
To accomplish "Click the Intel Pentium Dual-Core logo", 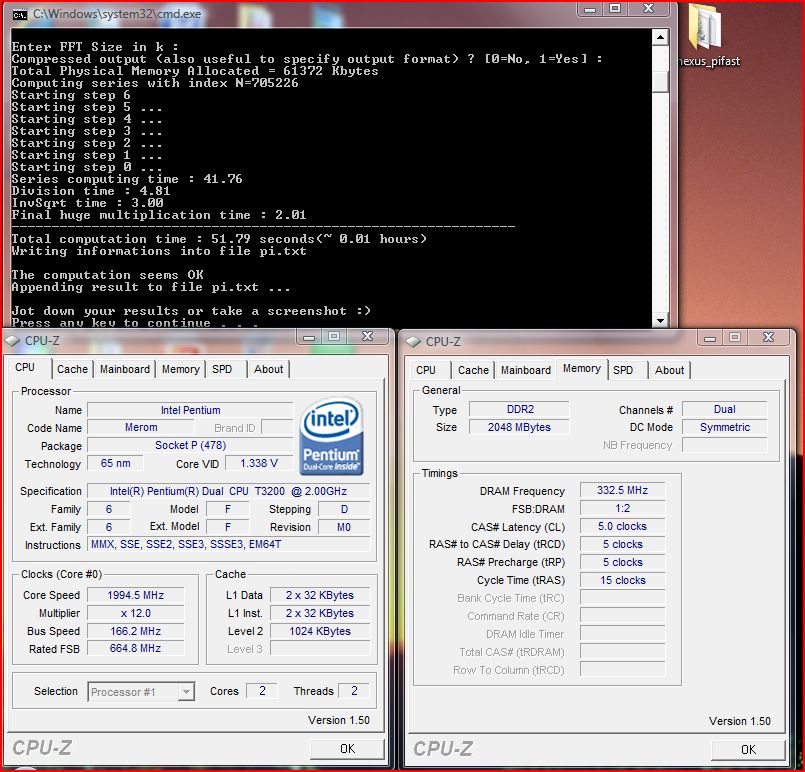I will (332, 436).
